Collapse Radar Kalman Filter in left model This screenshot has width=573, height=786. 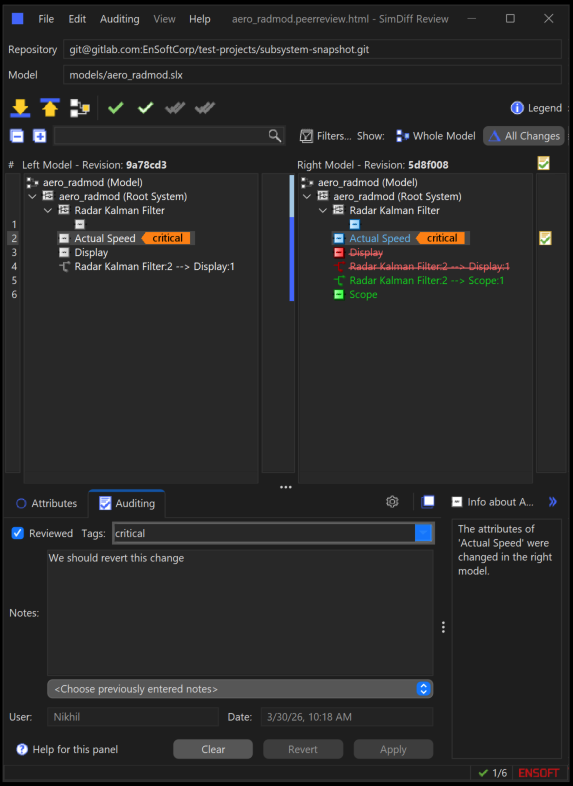coord(49,211)
